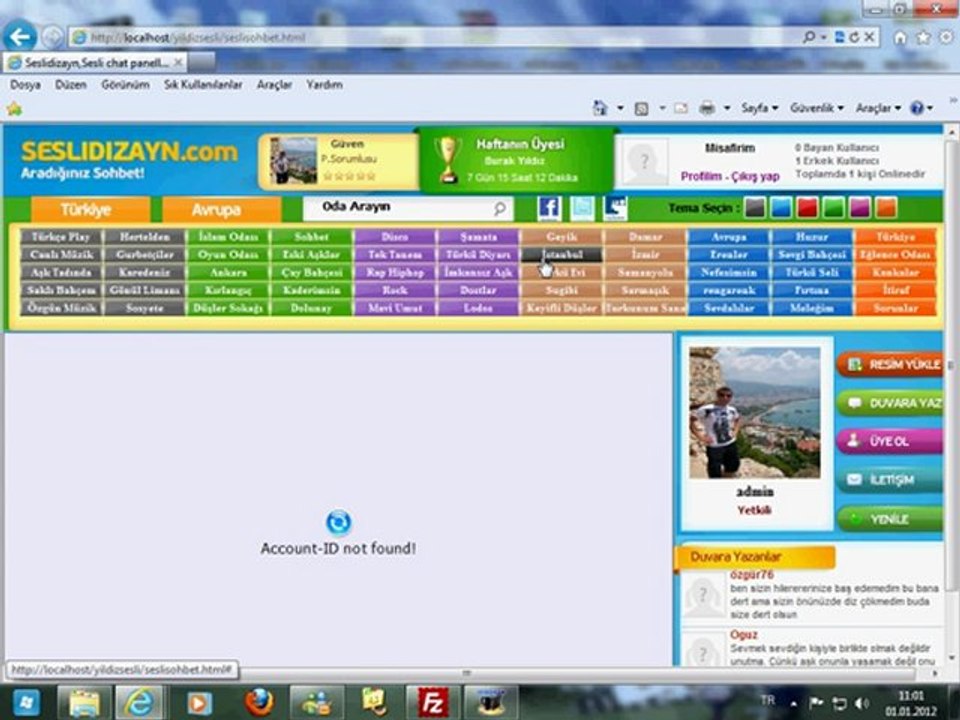
Task: Open the Yardım menu
Action: click(324, 84)
